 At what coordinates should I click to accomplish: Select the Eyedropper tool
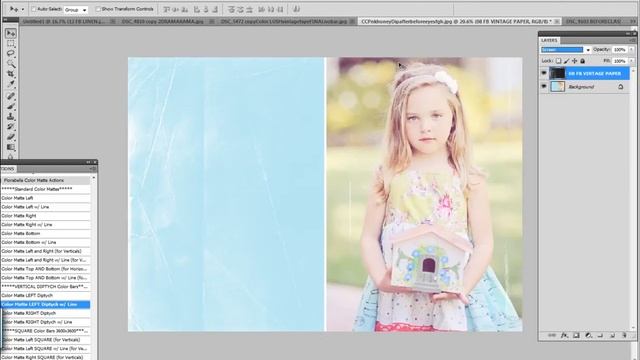[x=11, y=84]
